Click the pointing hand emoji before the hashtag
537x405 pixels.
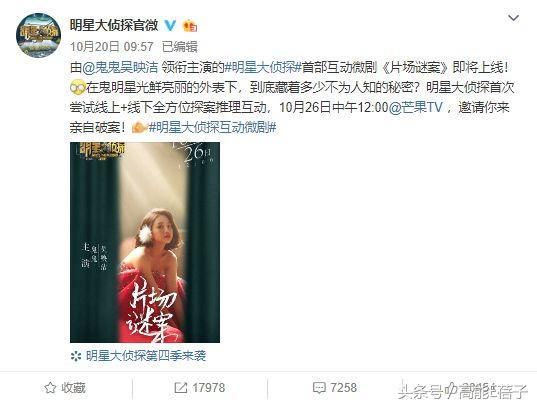point(139,127)
